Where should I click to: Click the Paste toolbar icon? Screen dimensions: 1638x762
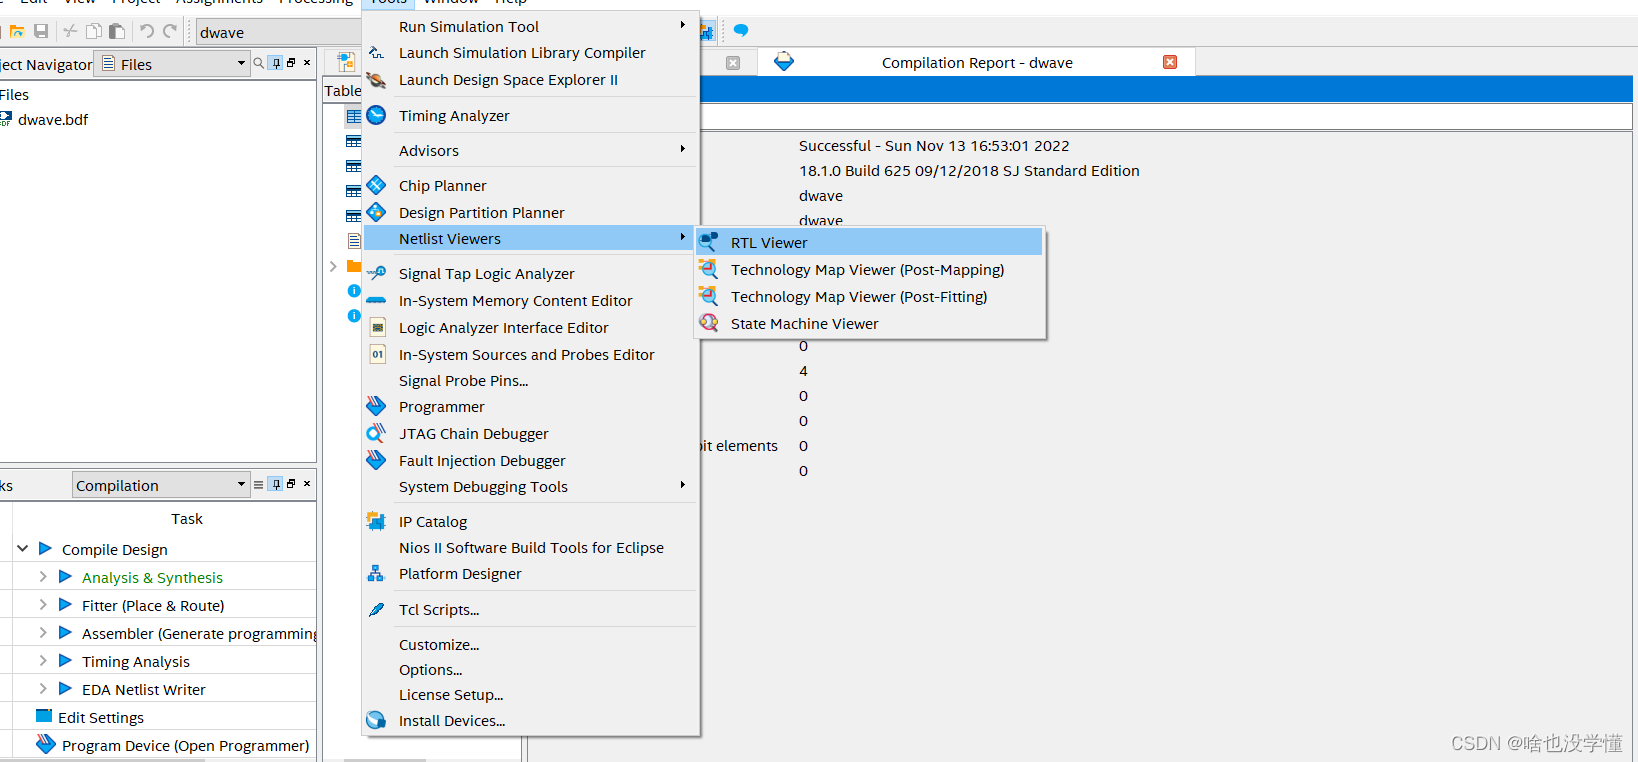(117, 32)
